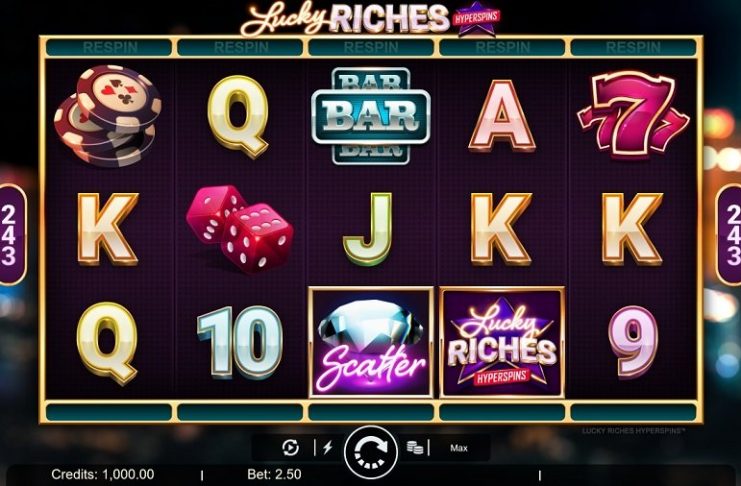
Task: Click the Lucky Riches Hyperspins wild symbol
Action: click(502, 342)
